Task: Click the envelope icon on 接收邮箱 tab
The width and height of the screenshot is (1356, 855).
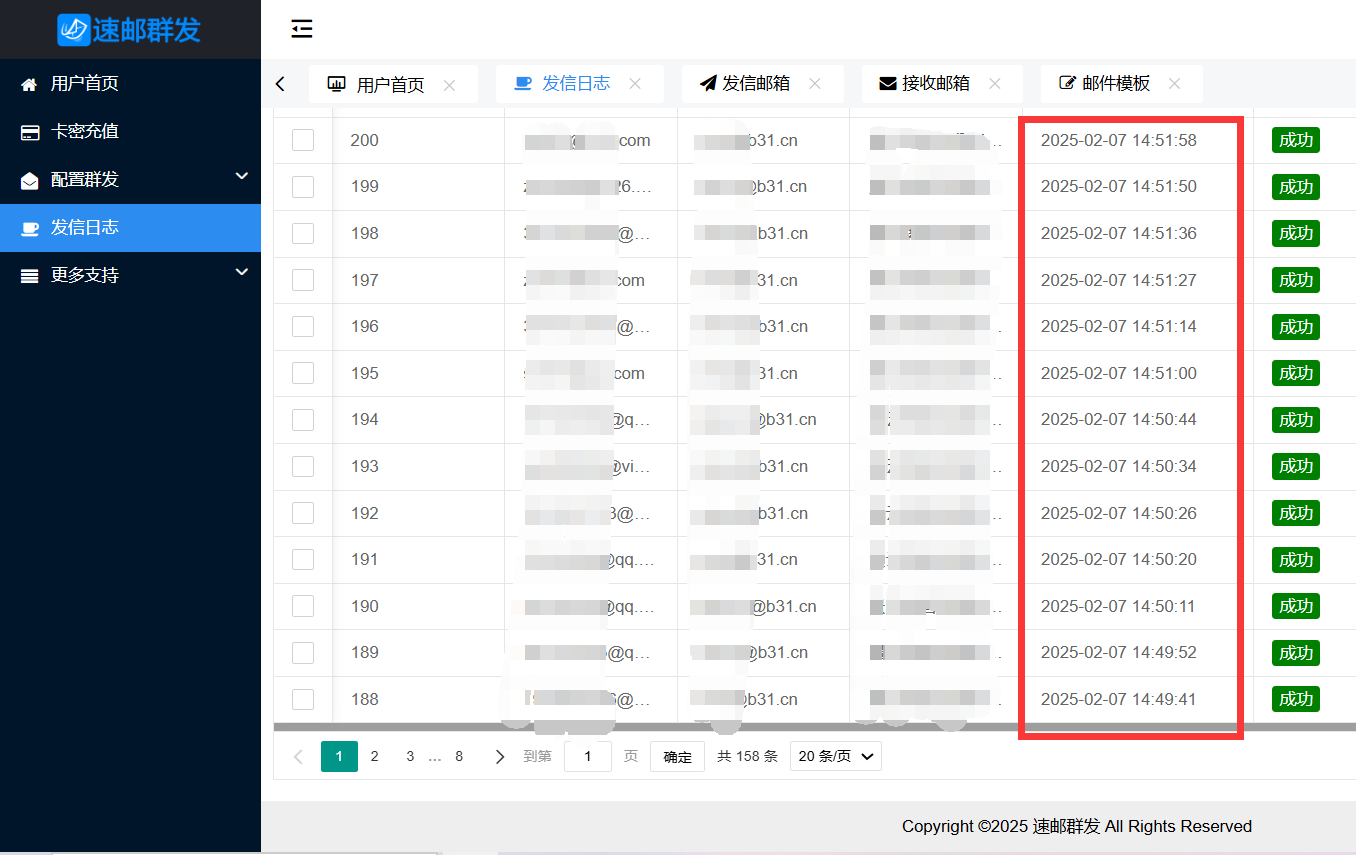Action: 884,83
